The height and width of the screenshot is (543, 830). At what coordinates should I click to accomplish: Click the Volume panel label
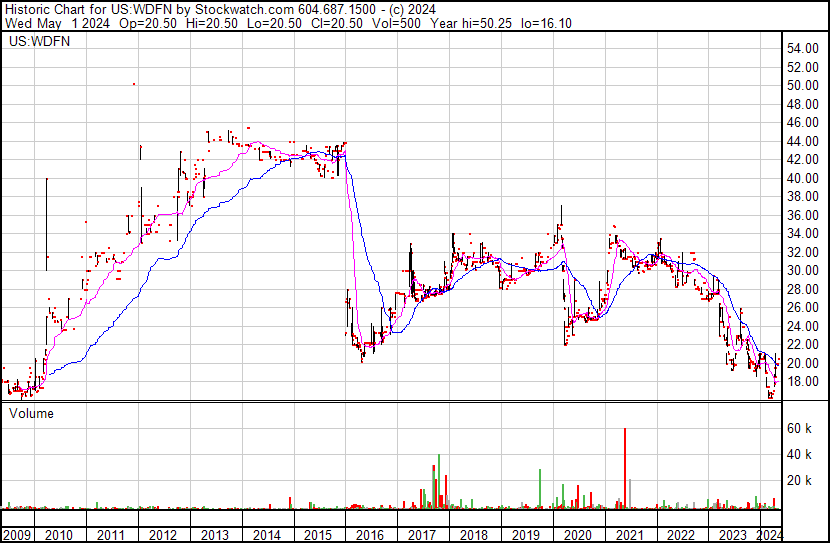[x=31, y=413]
